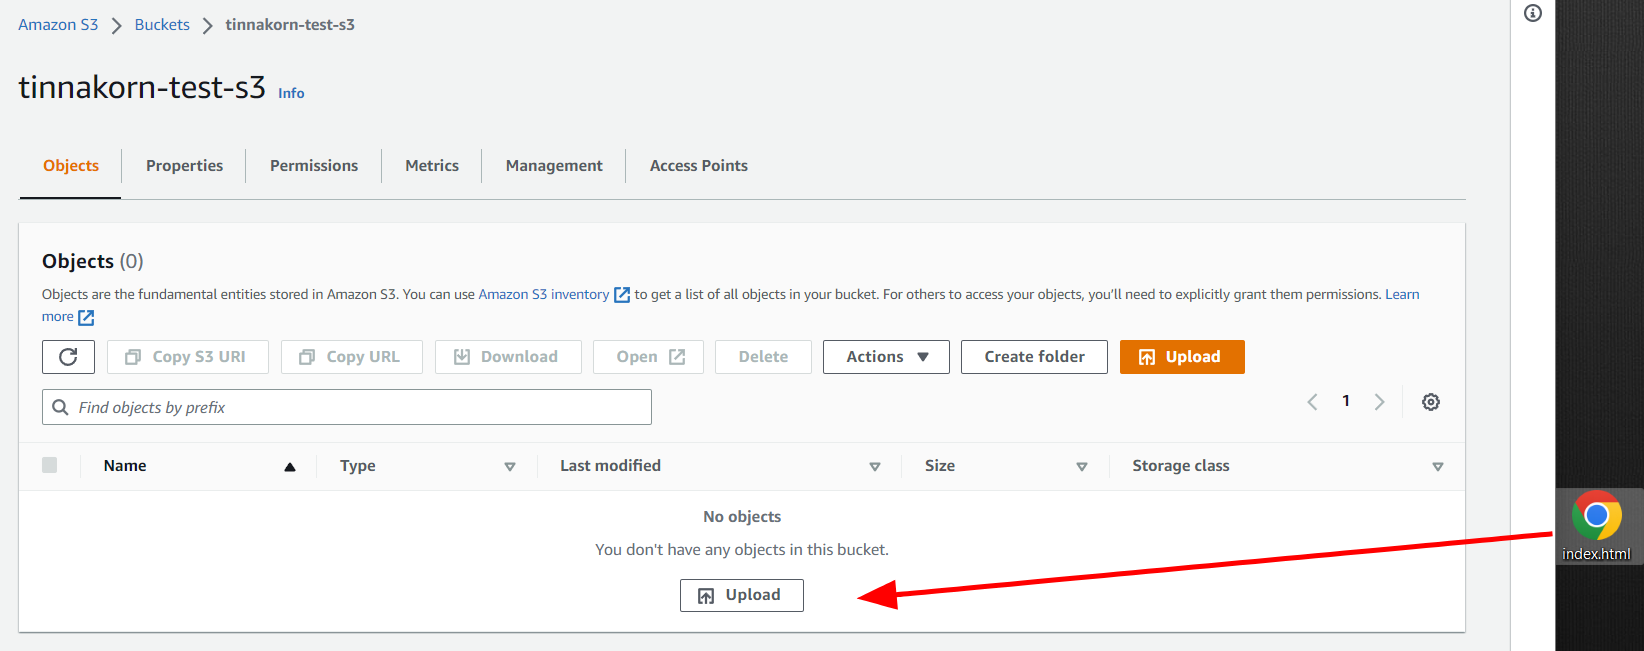Switch to the Management tab
This screenshot has height=651, width=1644.
click(x=554, y=166)
